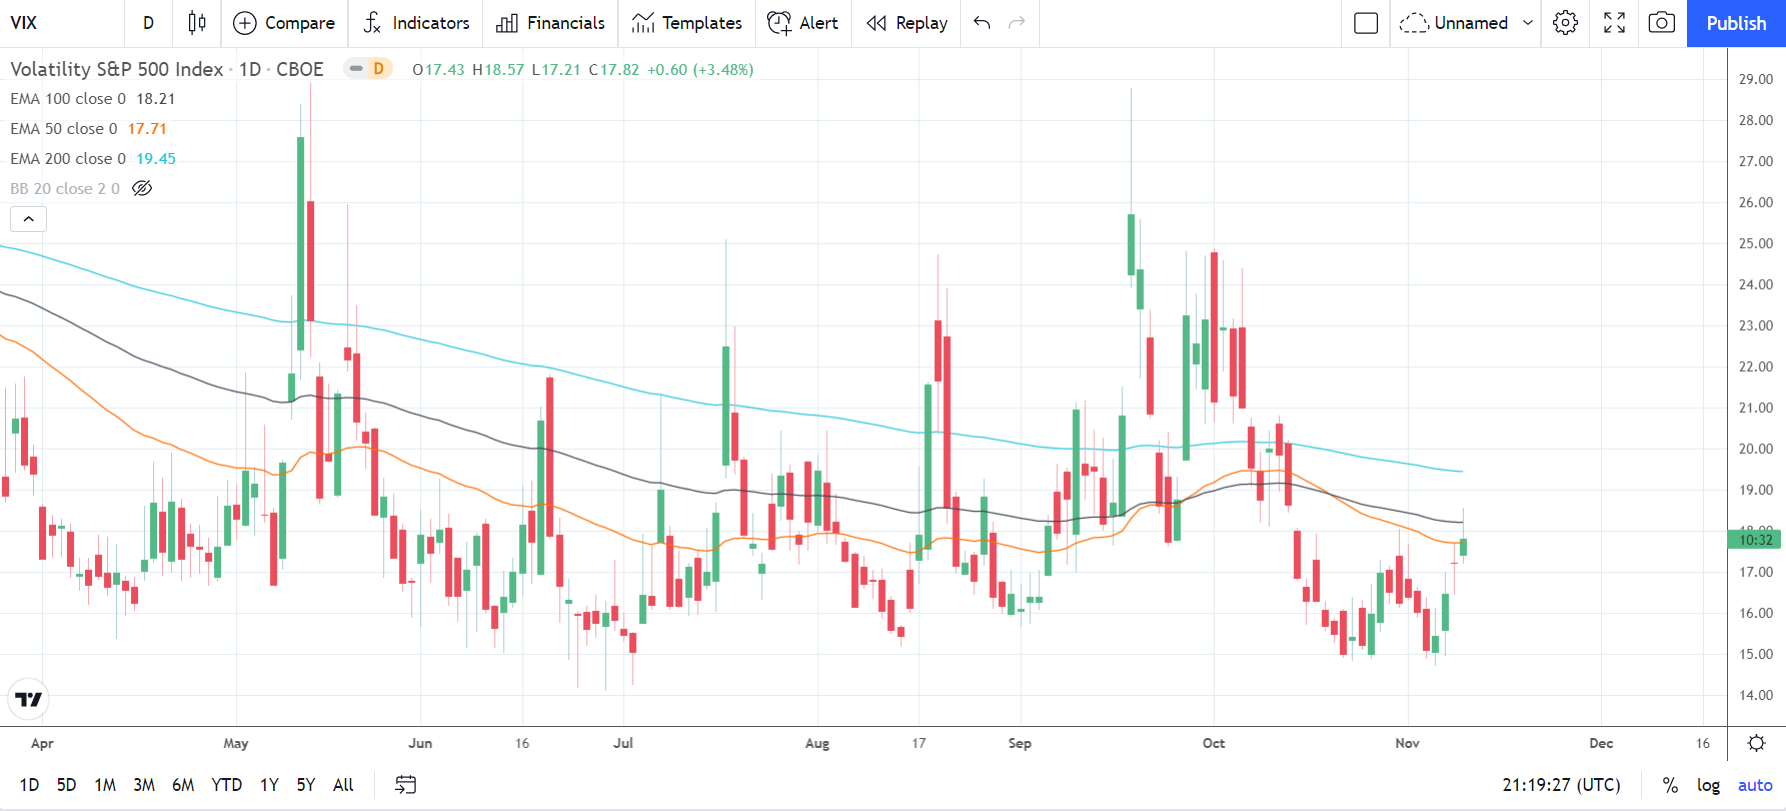The image size is (1786, 811).
Task: Click the orange EMA 50 value 17.71
Action: 147,129
